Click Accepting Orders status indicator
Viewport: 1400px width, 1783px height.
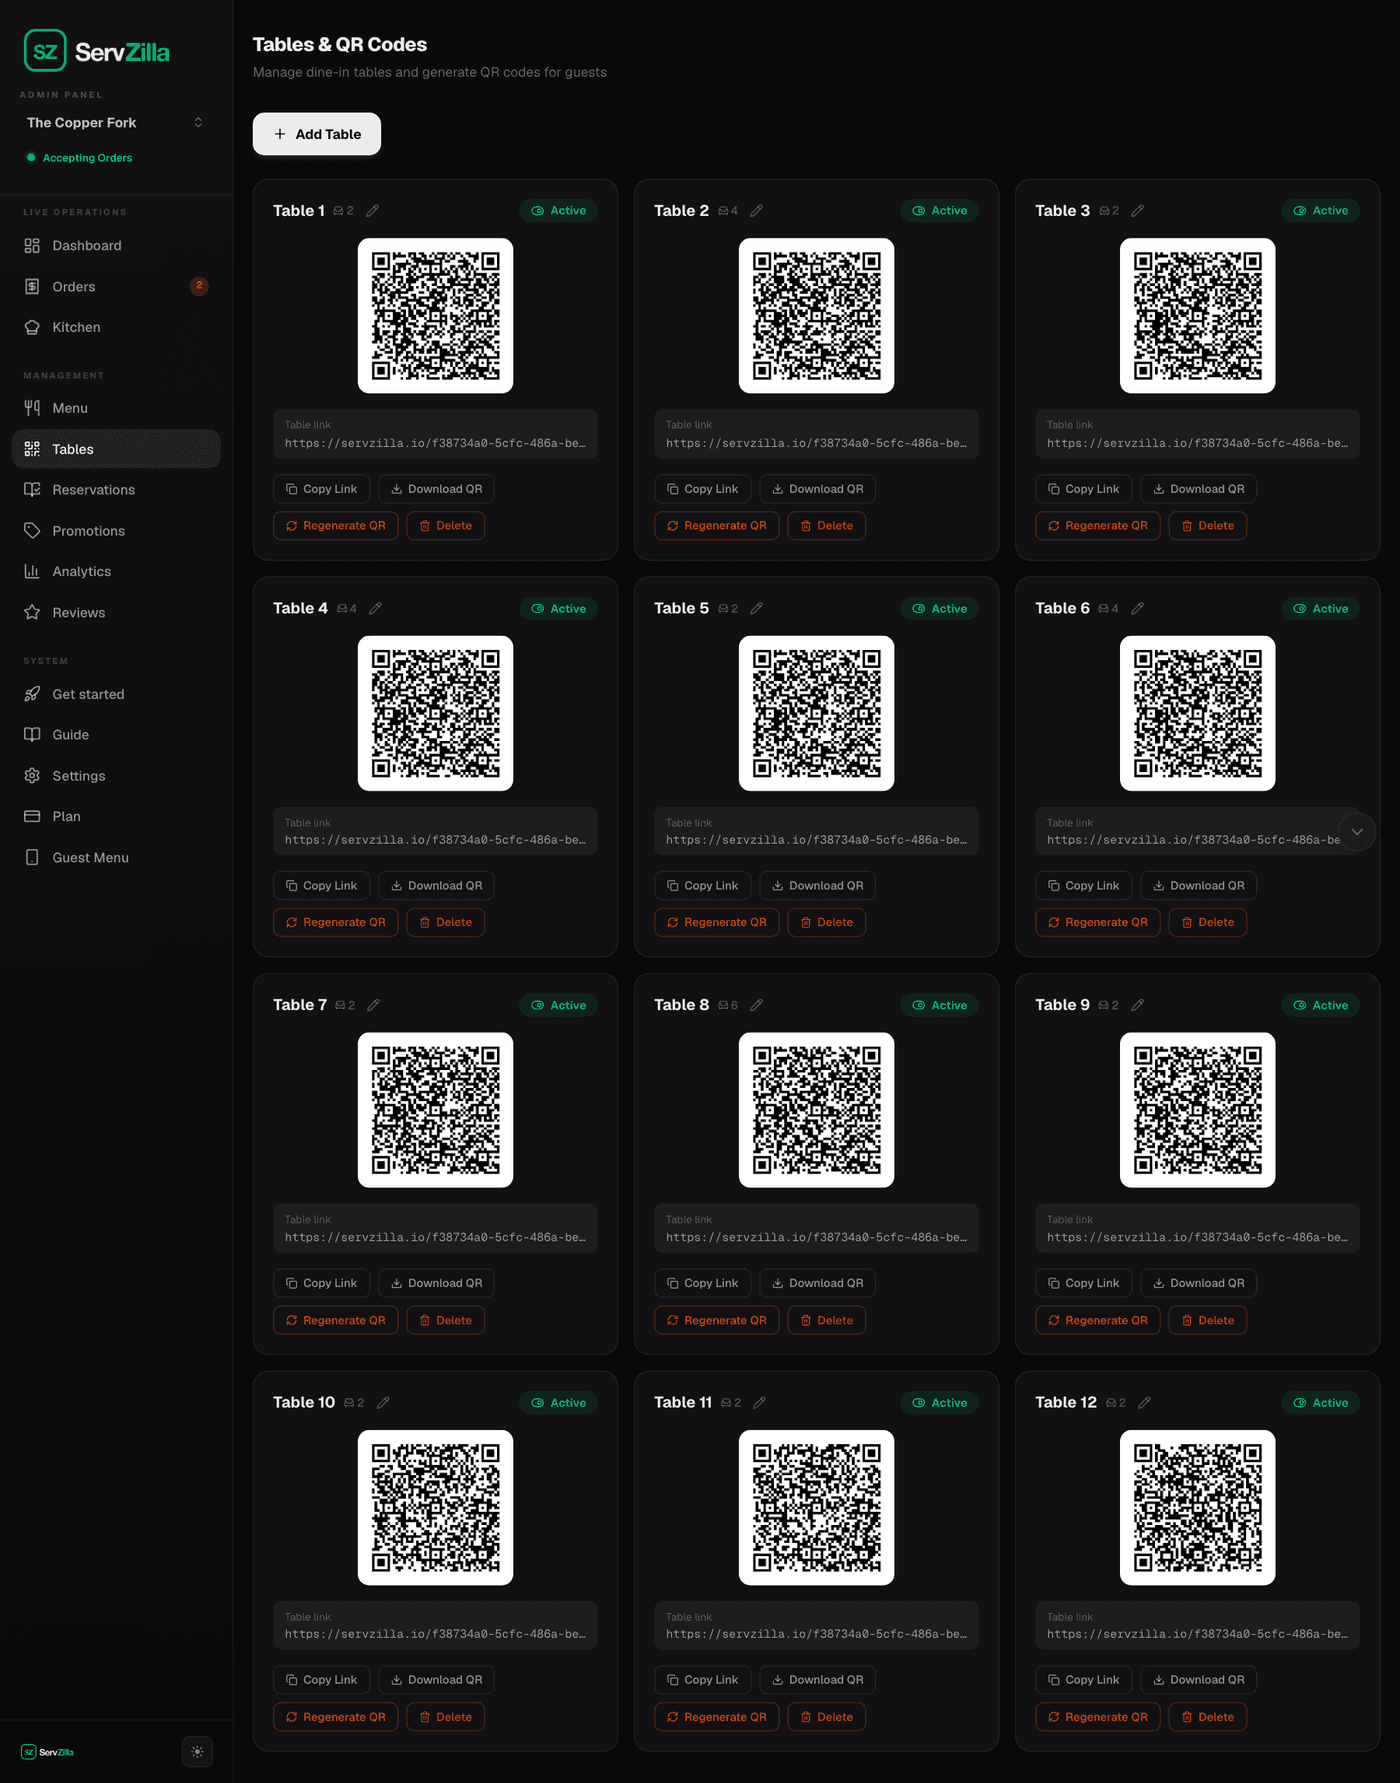click(x=80, y=158)
